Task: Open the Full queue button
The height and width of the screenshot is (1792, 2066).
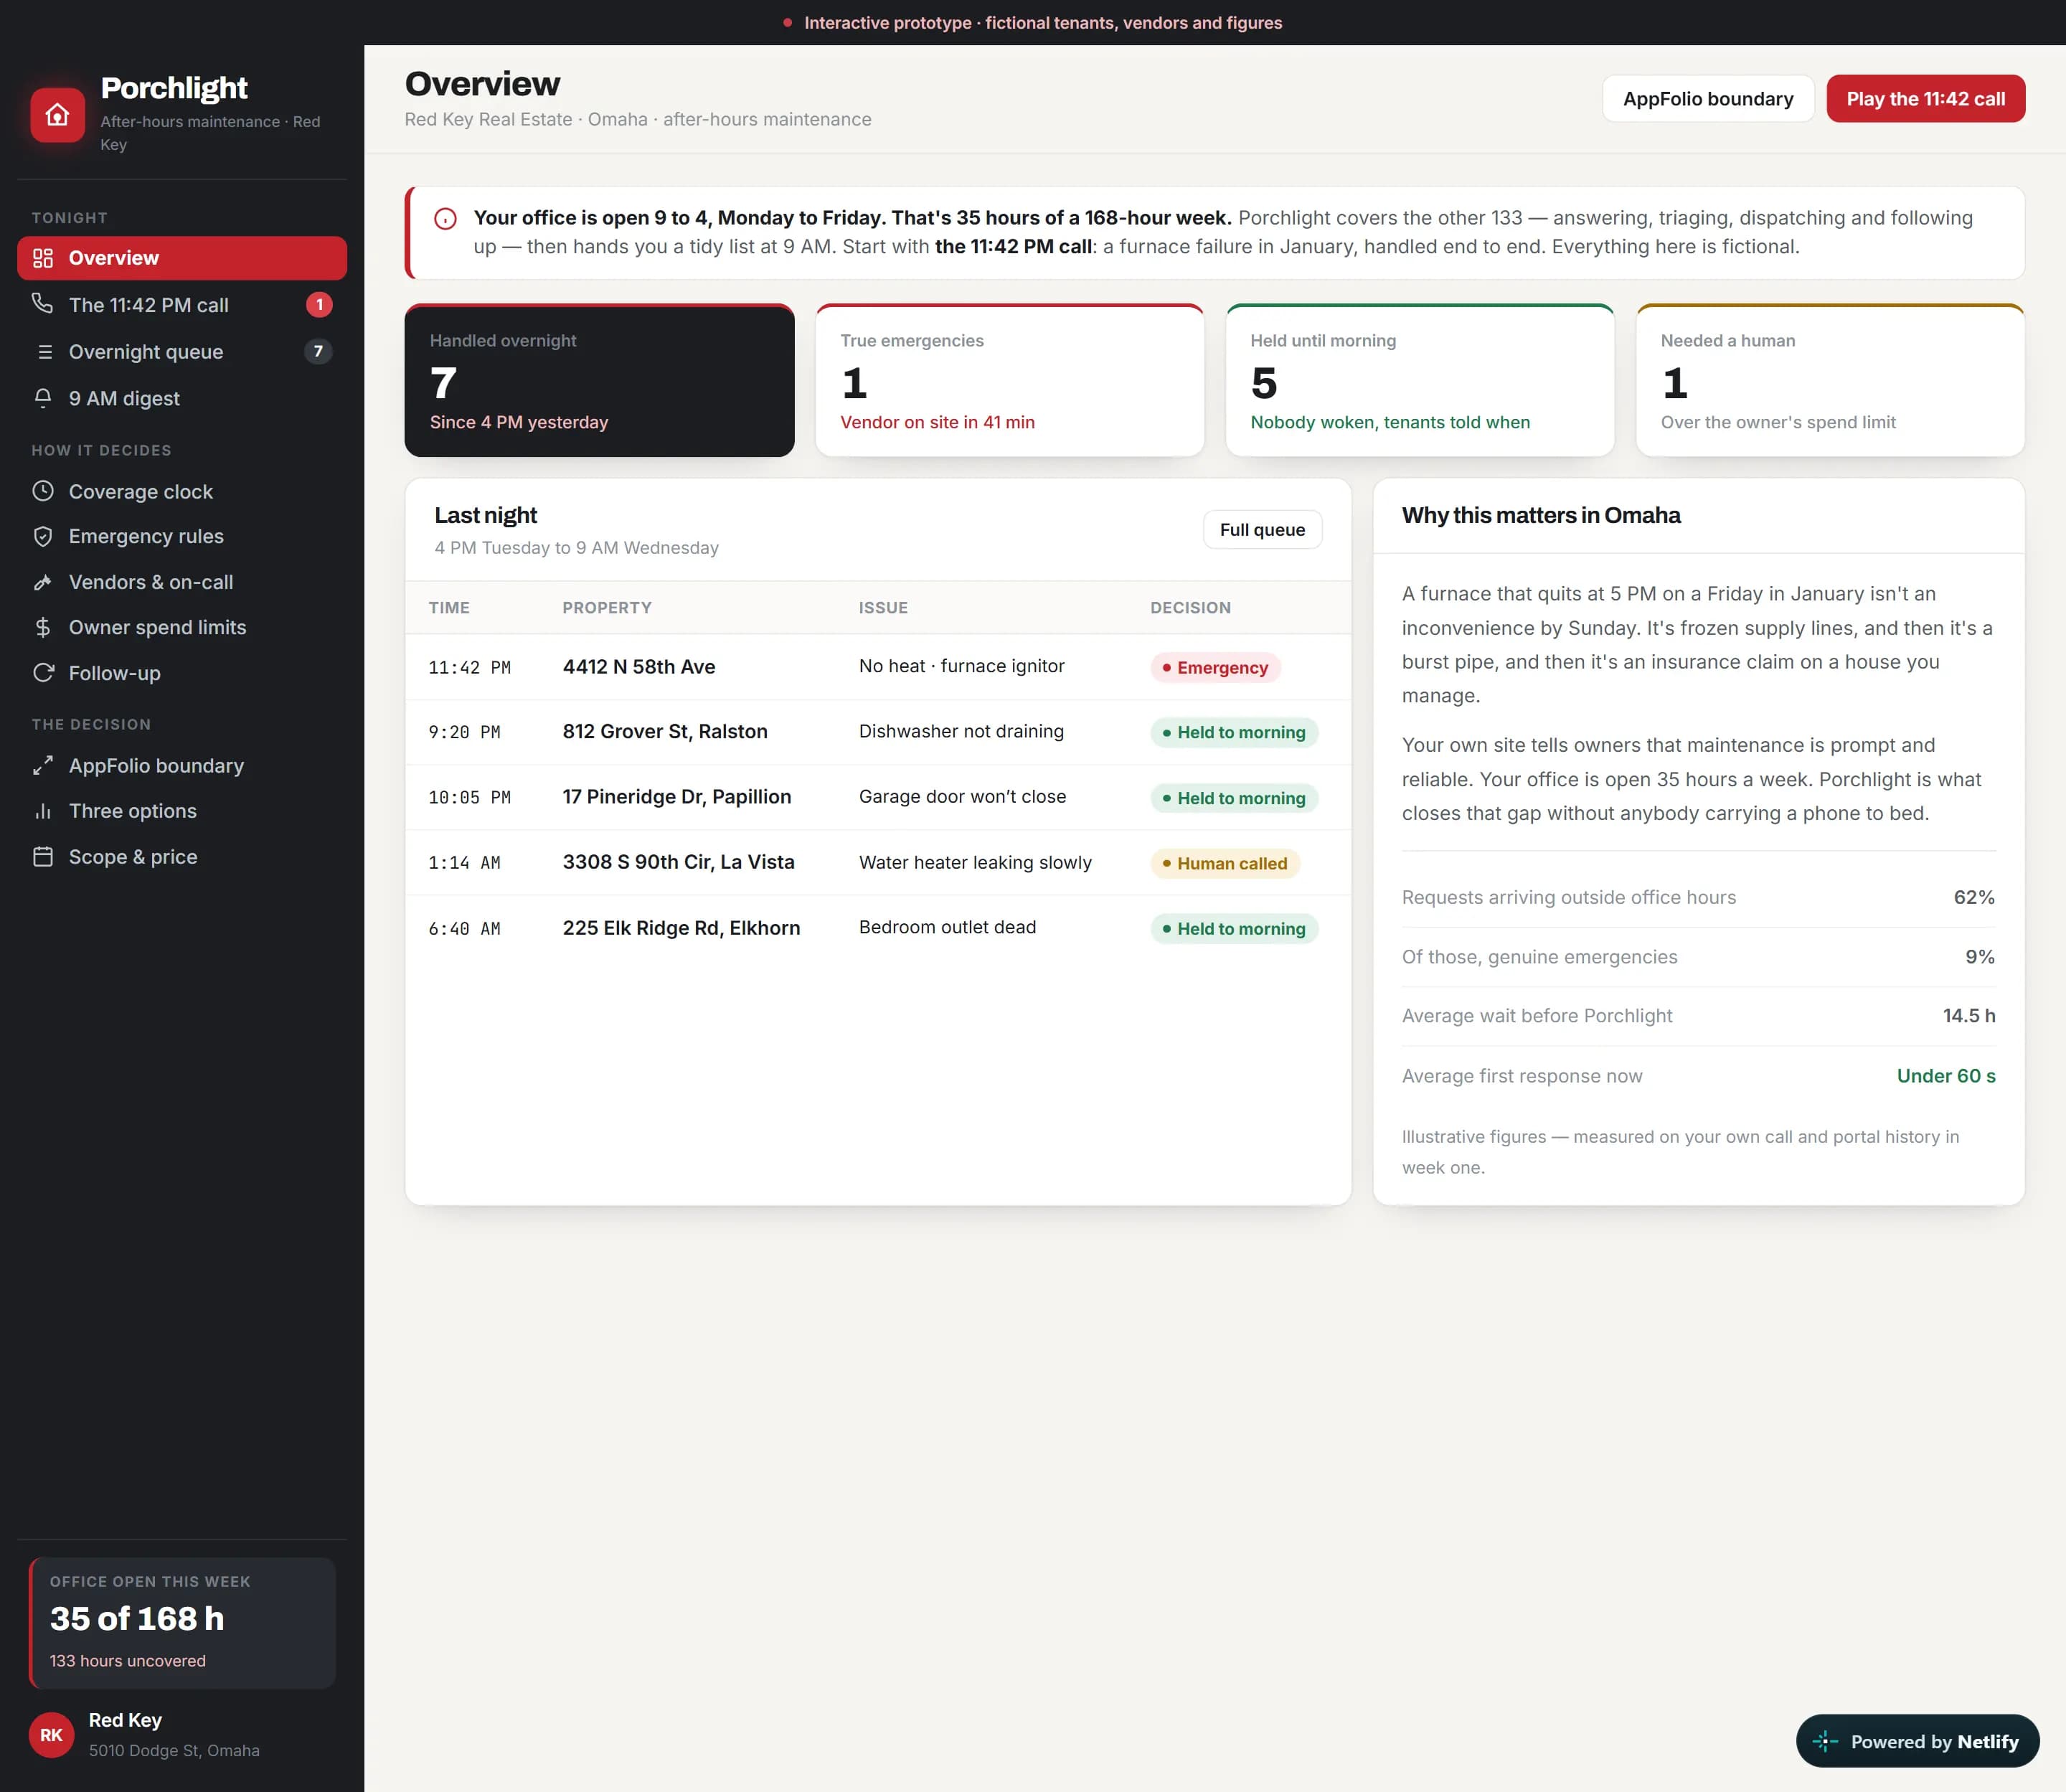Action: pos(1262,530)
